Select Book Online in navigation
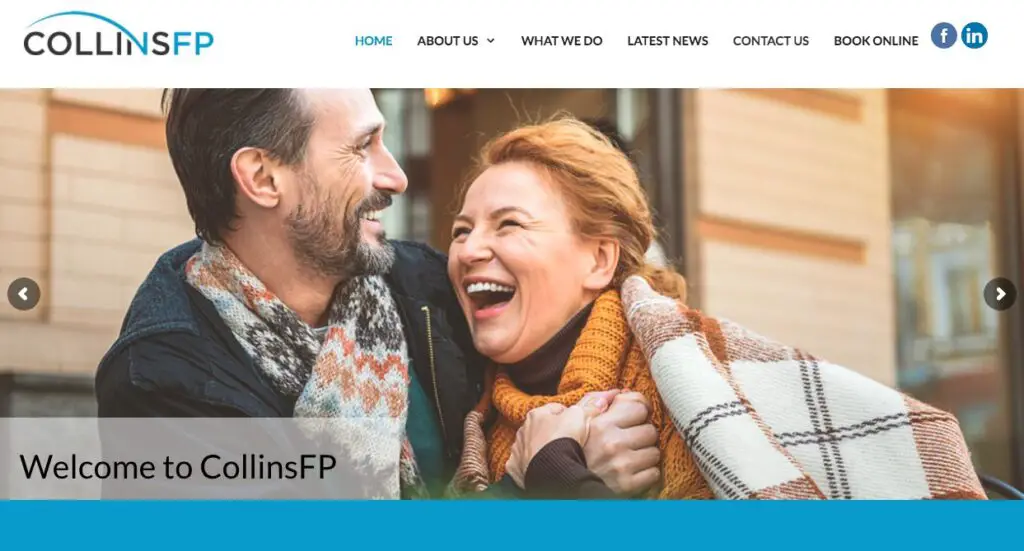Viewport: 1024px width, 551px height. tap(876, 40)
